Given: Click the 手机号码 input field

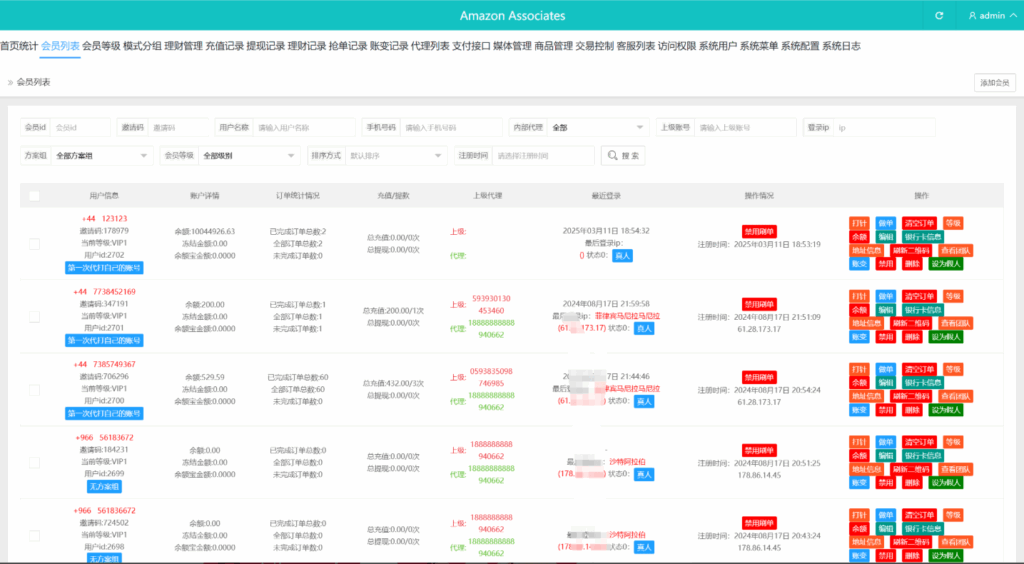Looking at the screenshot, I should (x=451, y=127).
